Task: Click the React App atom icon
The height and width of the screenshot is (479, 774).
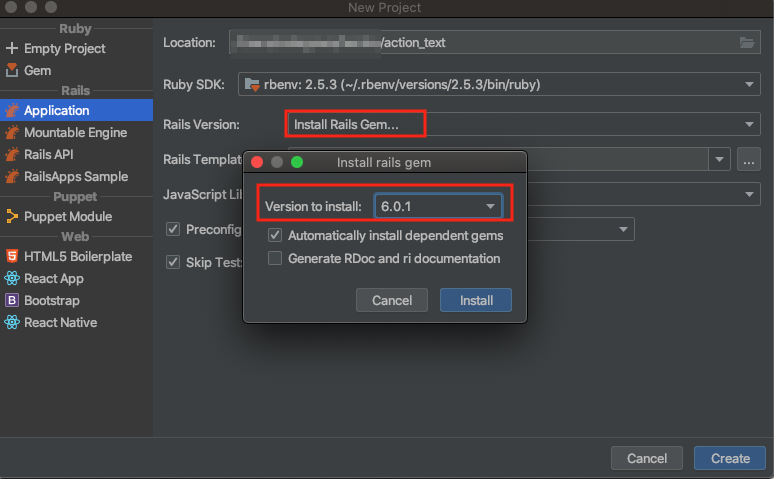Action: (12, 279)
